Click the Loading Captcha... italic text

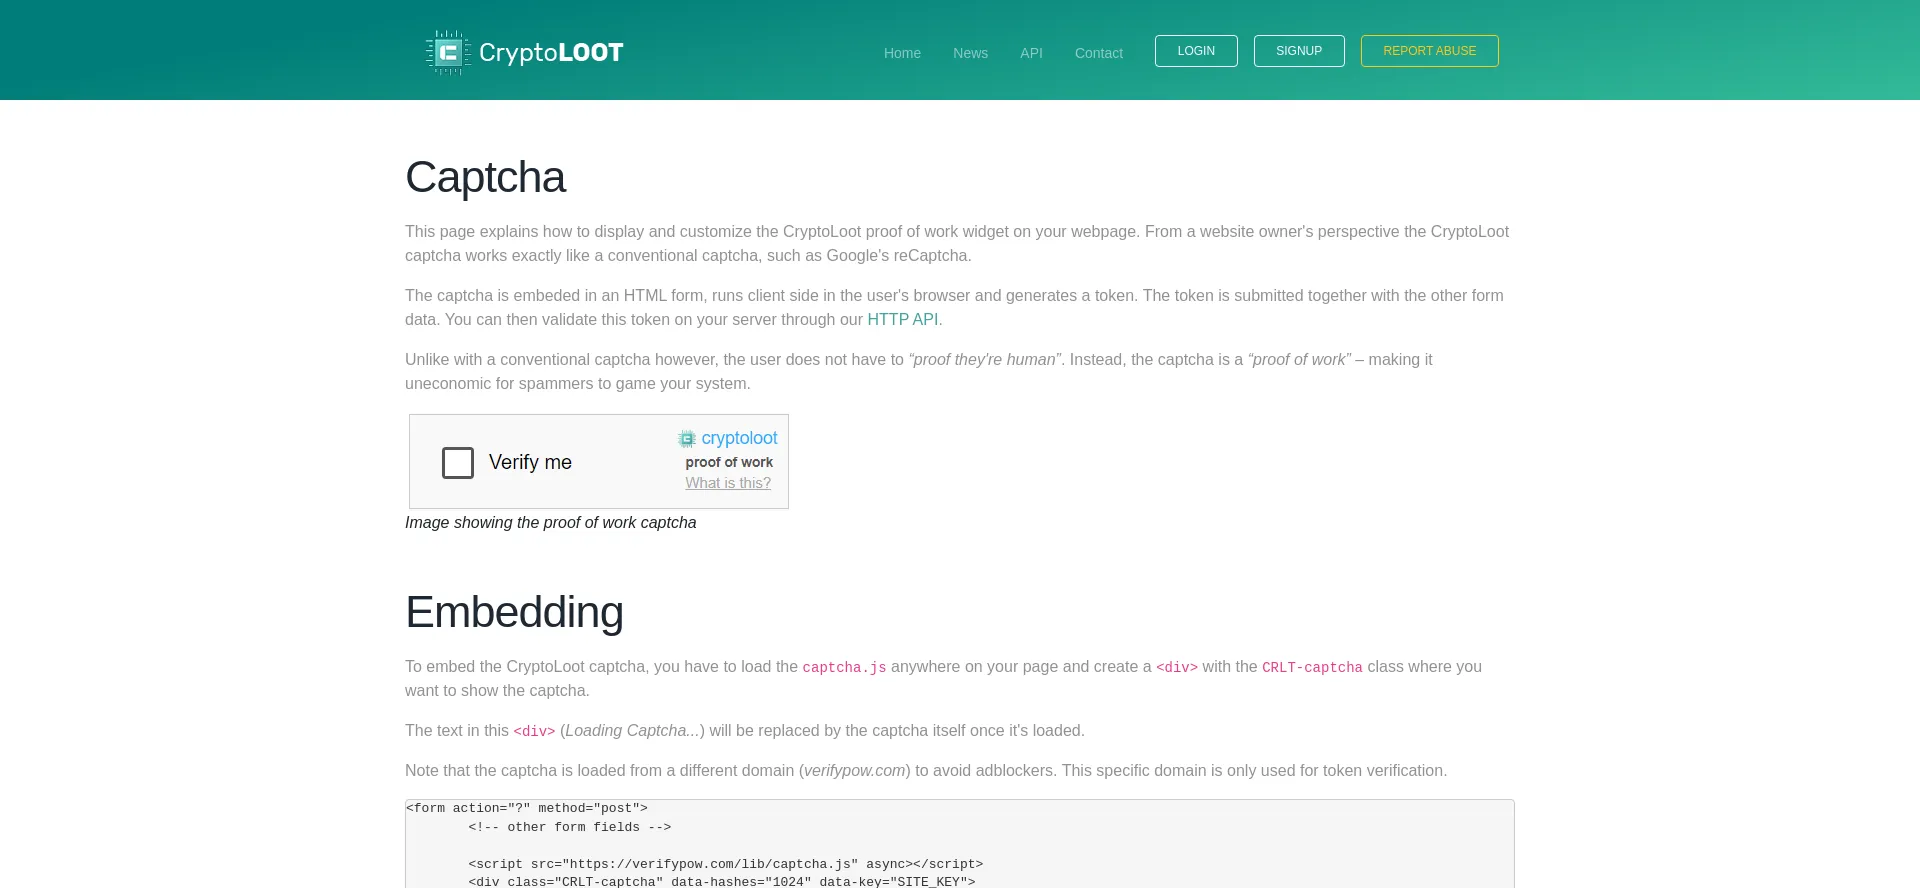(632, 730)
